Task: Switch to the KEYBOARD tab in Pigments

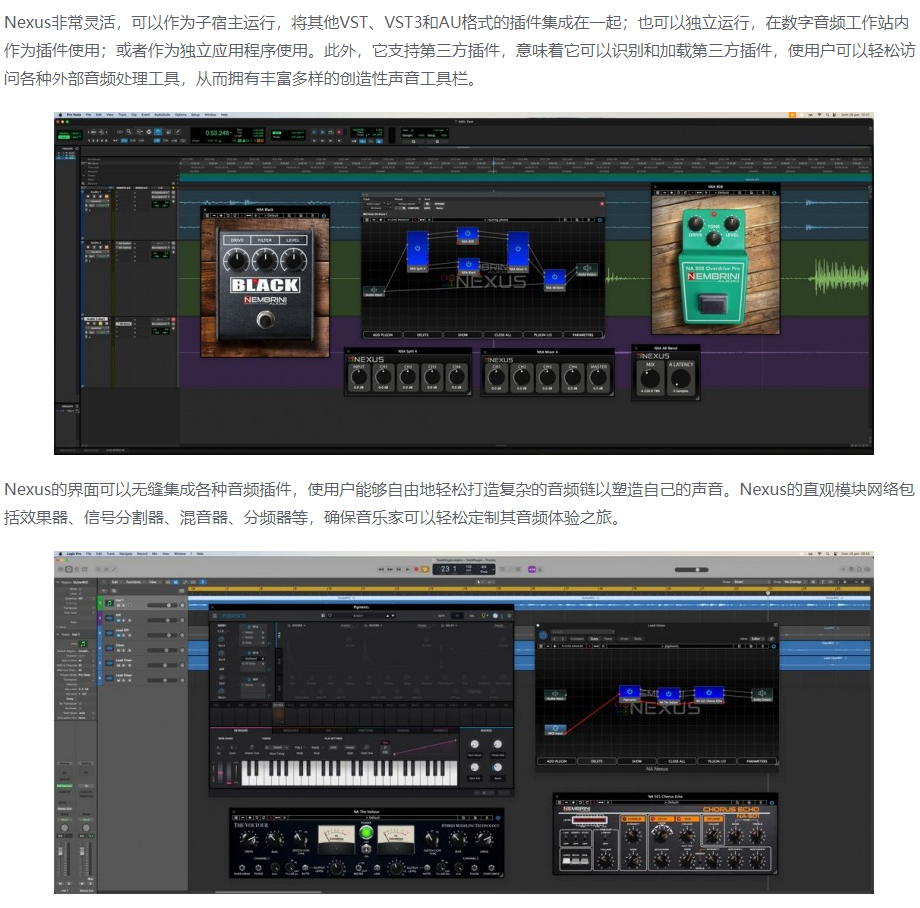Action: pyautogui.click(x=241, y=730)
